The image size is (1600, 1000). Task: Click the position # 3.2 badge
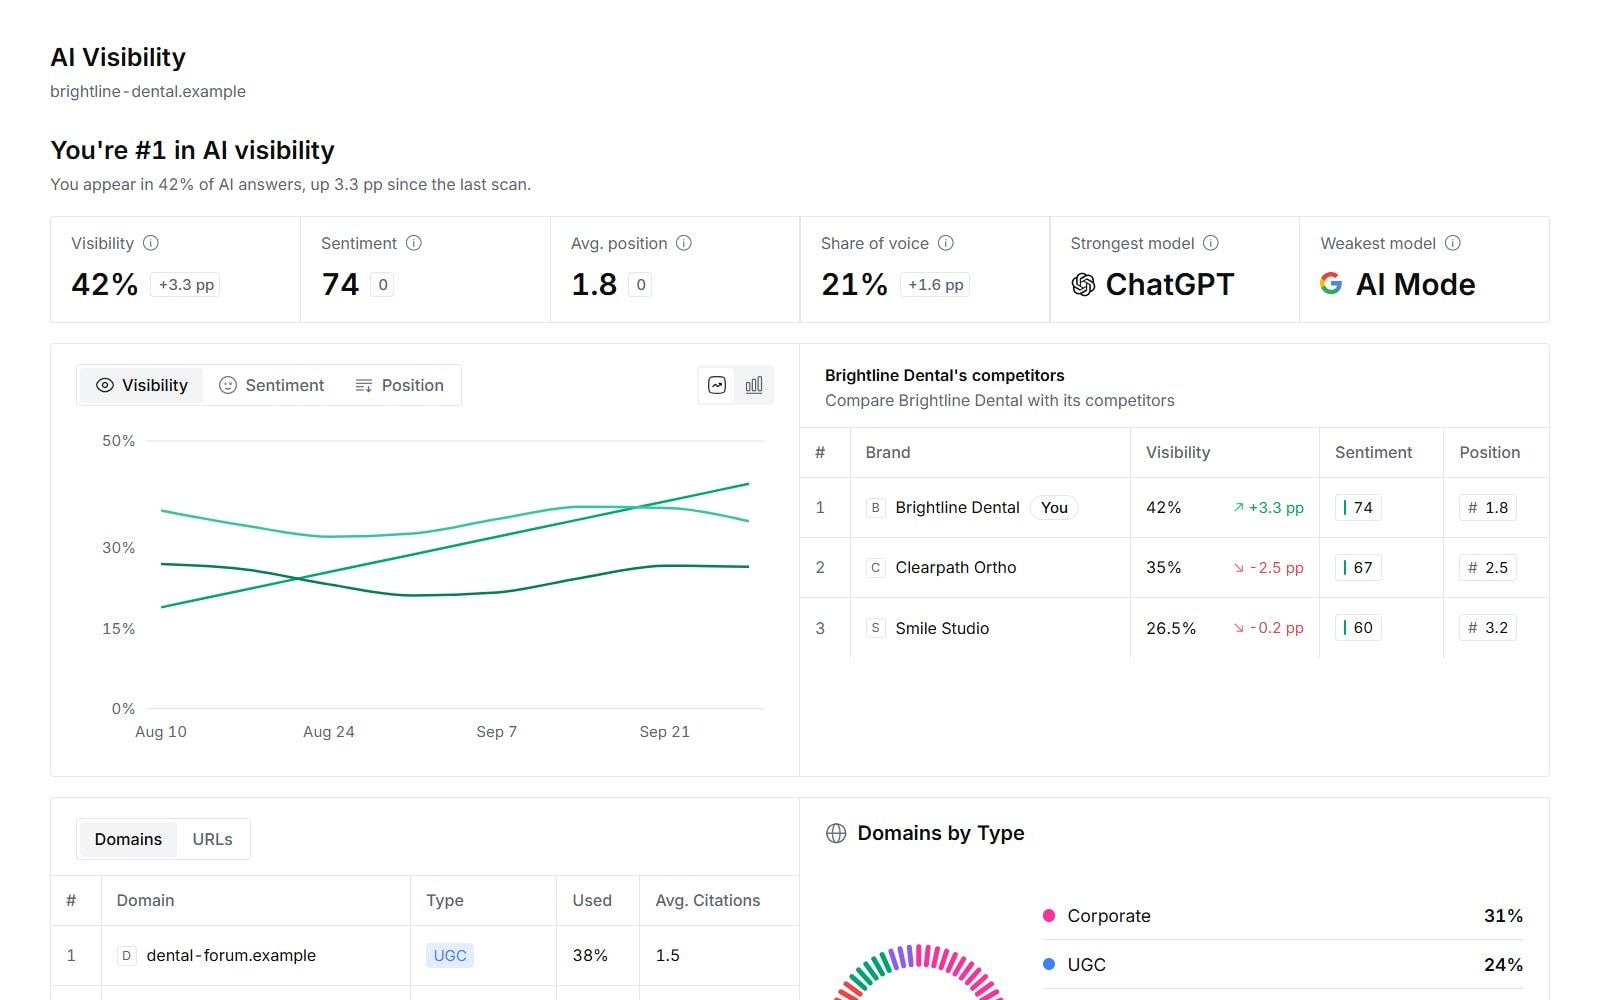(1488, 628)
